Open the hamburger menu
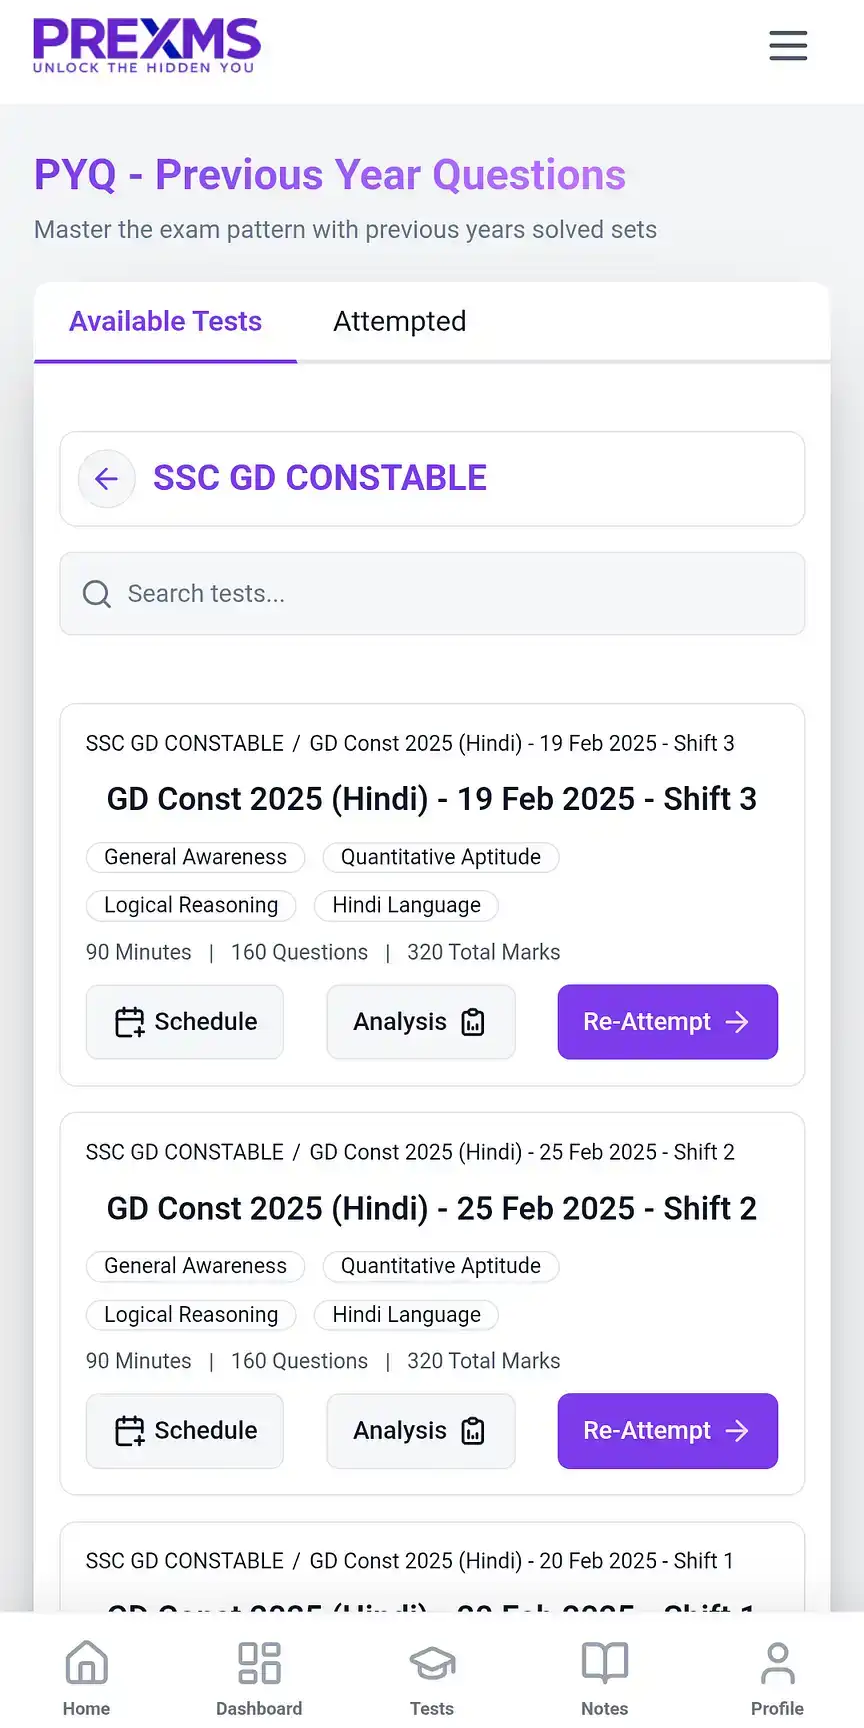This screenshot has width=864, height=1728. point(788,45)
